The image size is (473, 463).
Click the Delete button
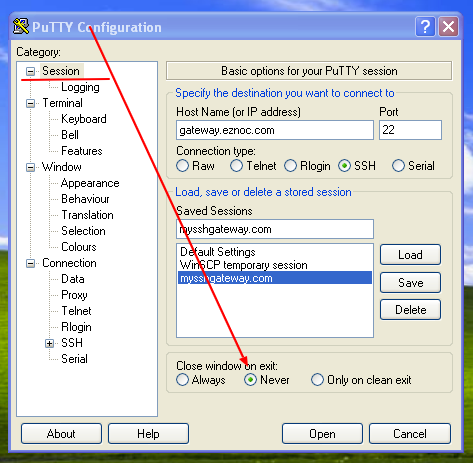tap(410, 310)
